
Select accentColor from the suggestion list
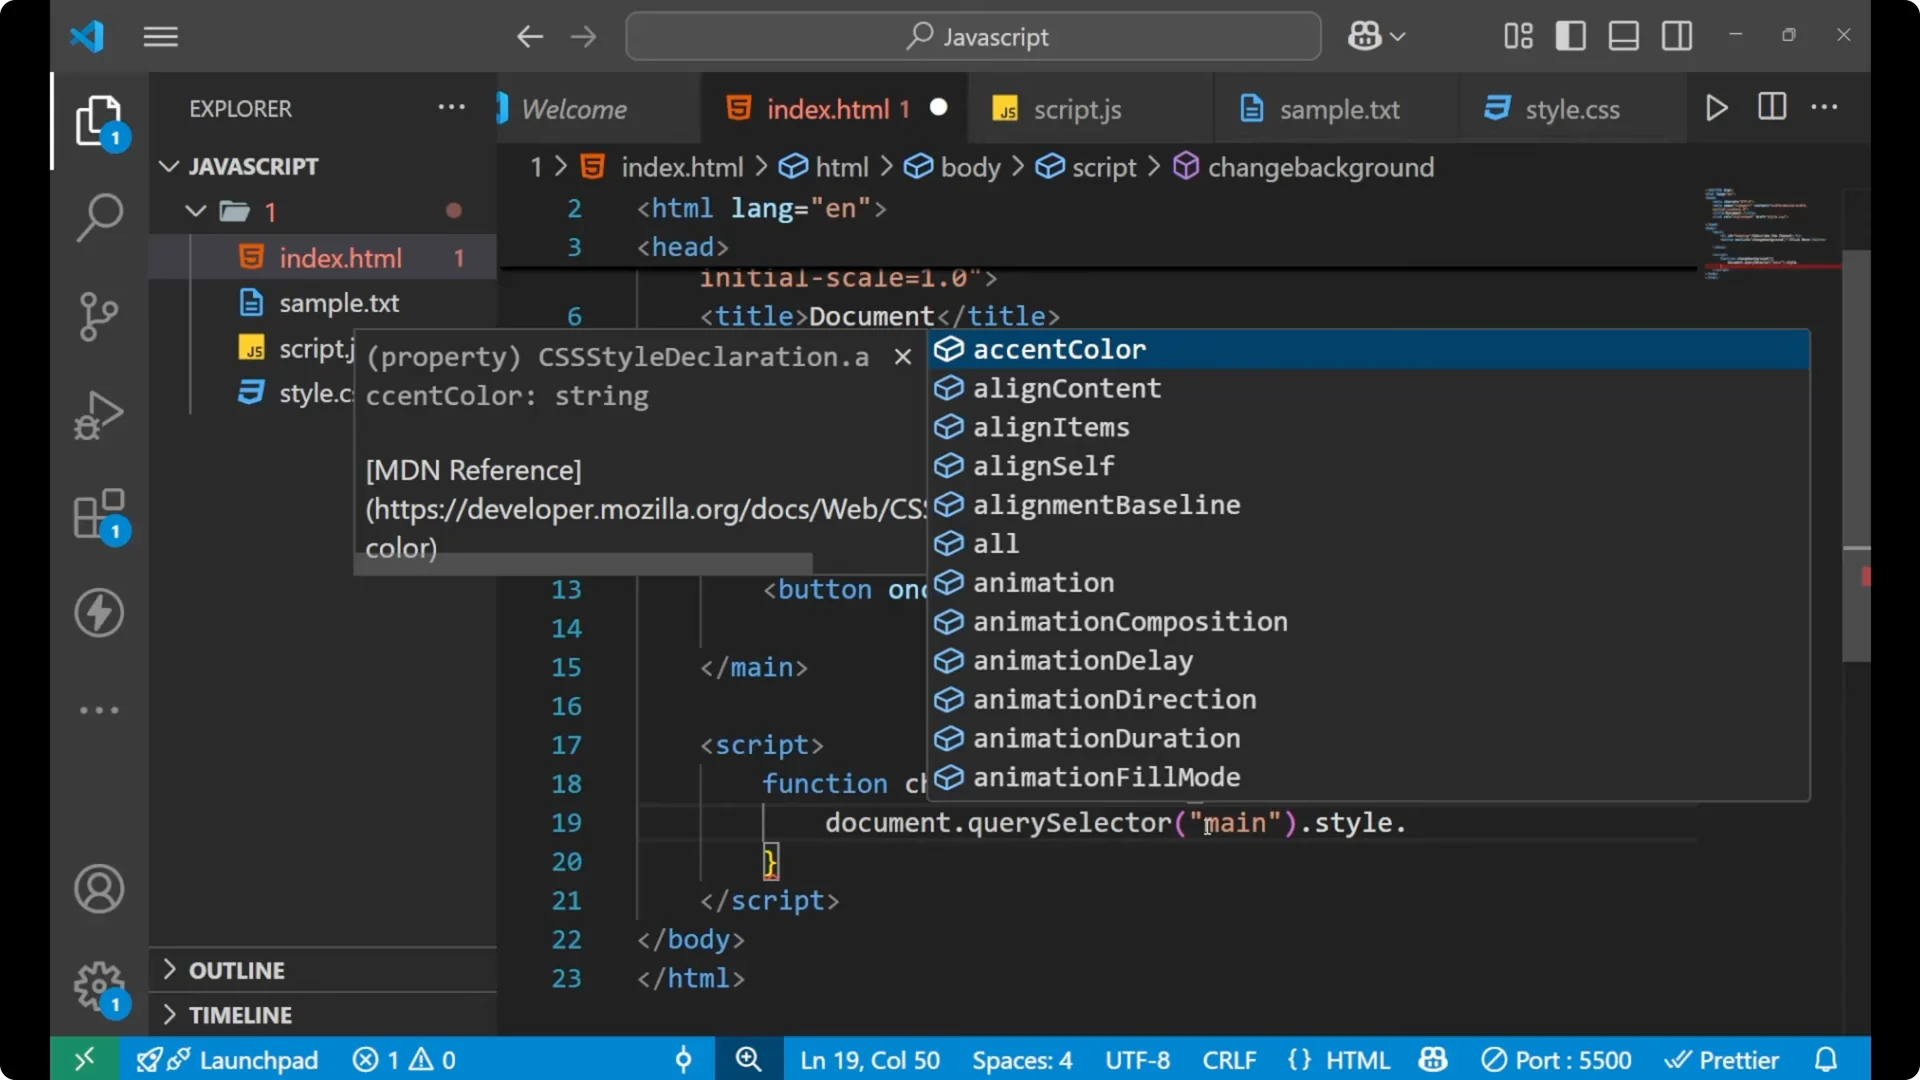click(x=1060, y=349)
